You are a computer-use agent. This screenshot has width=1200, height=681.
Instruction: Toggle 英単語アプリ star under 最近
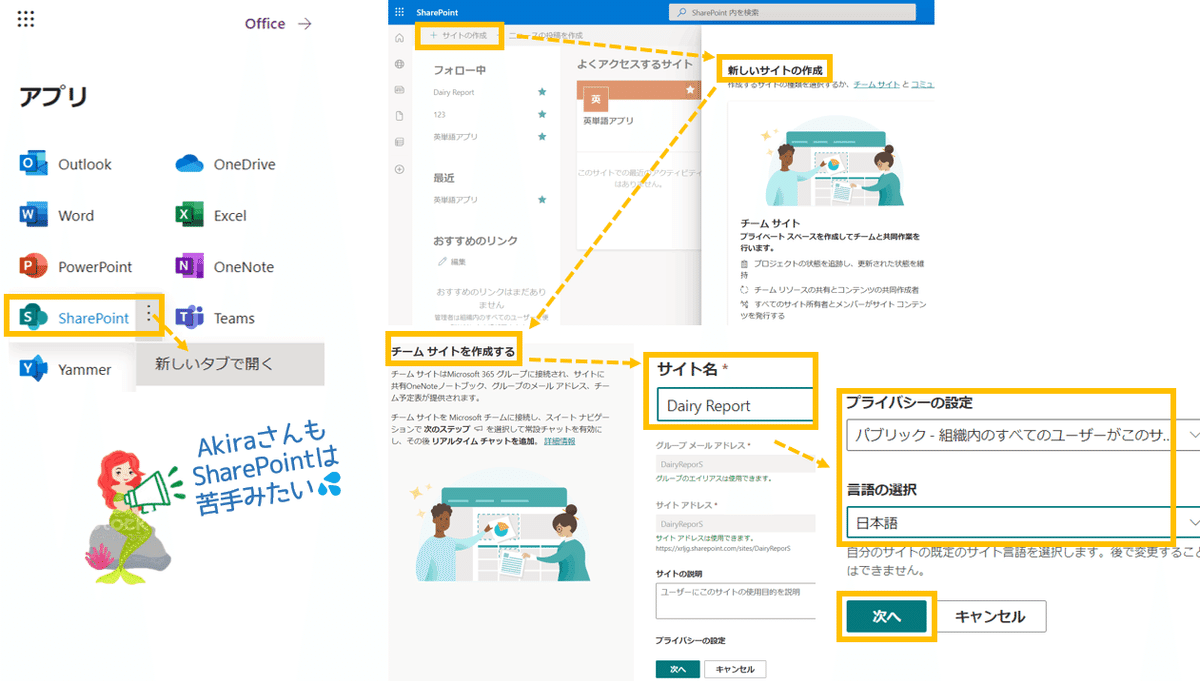542,200
